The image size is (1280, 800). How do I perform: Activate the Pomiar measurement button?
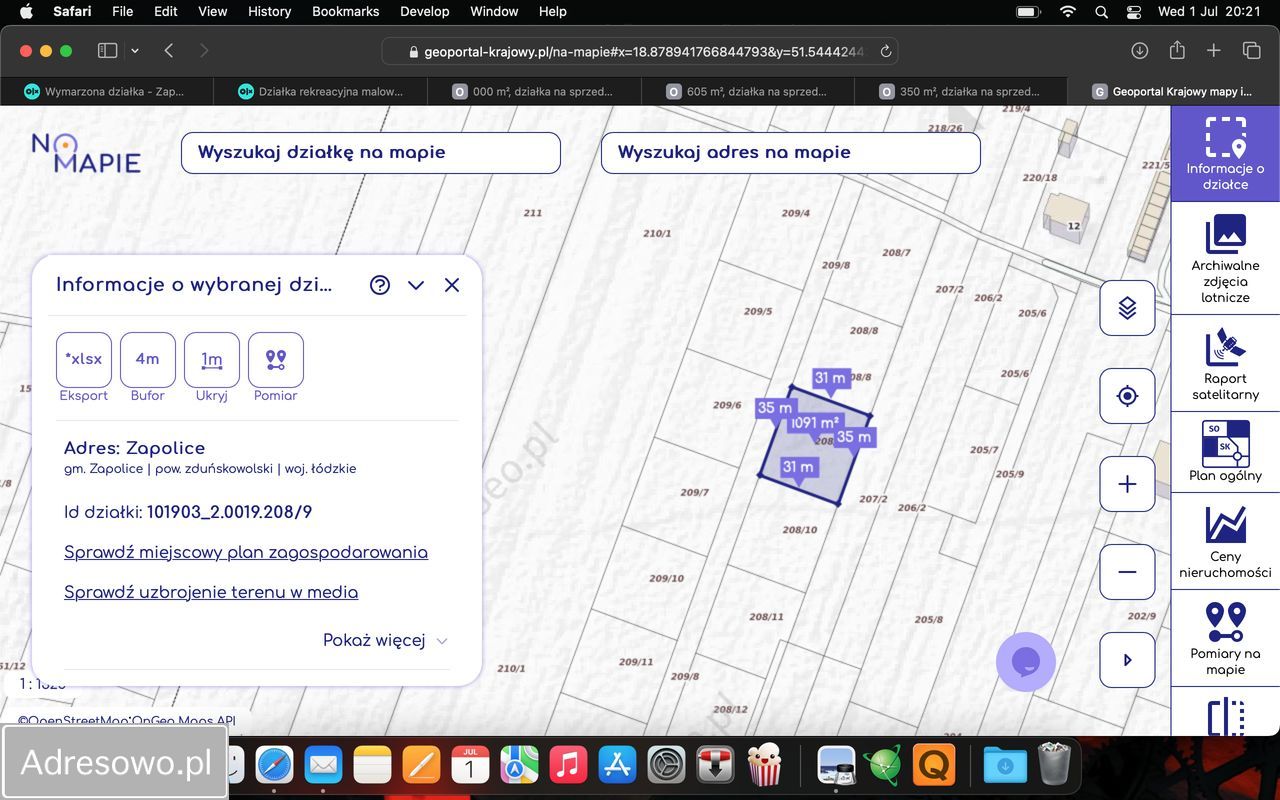(276, 360)
